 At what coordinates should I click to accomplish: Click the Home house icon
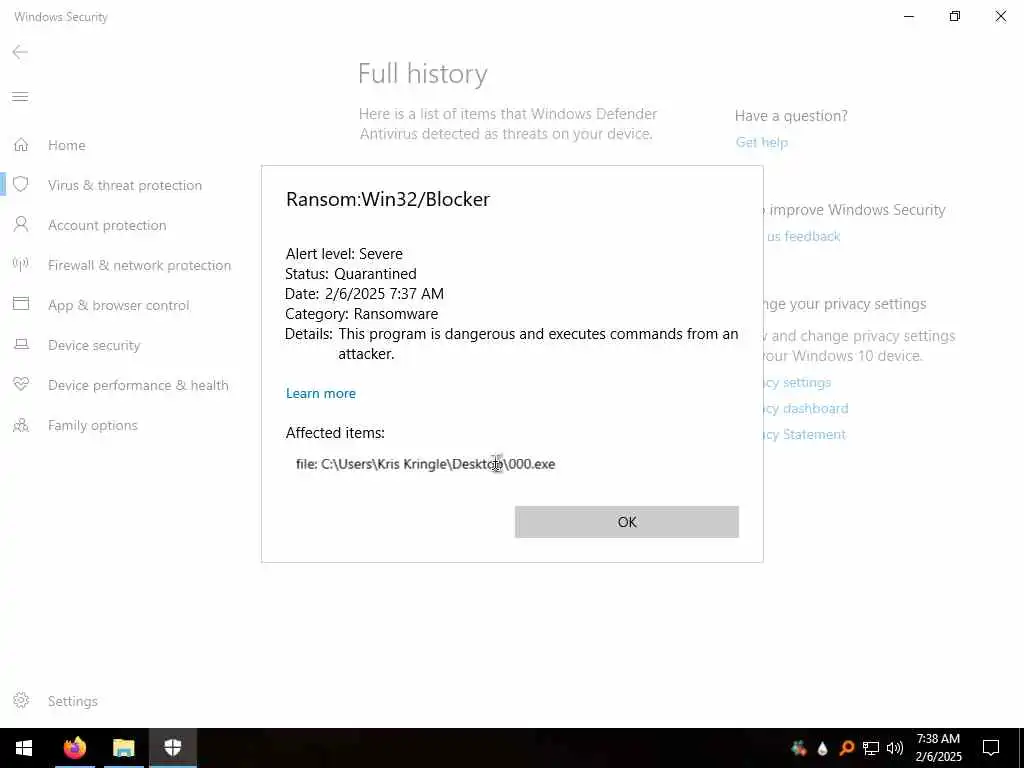[x=21, y=144]
